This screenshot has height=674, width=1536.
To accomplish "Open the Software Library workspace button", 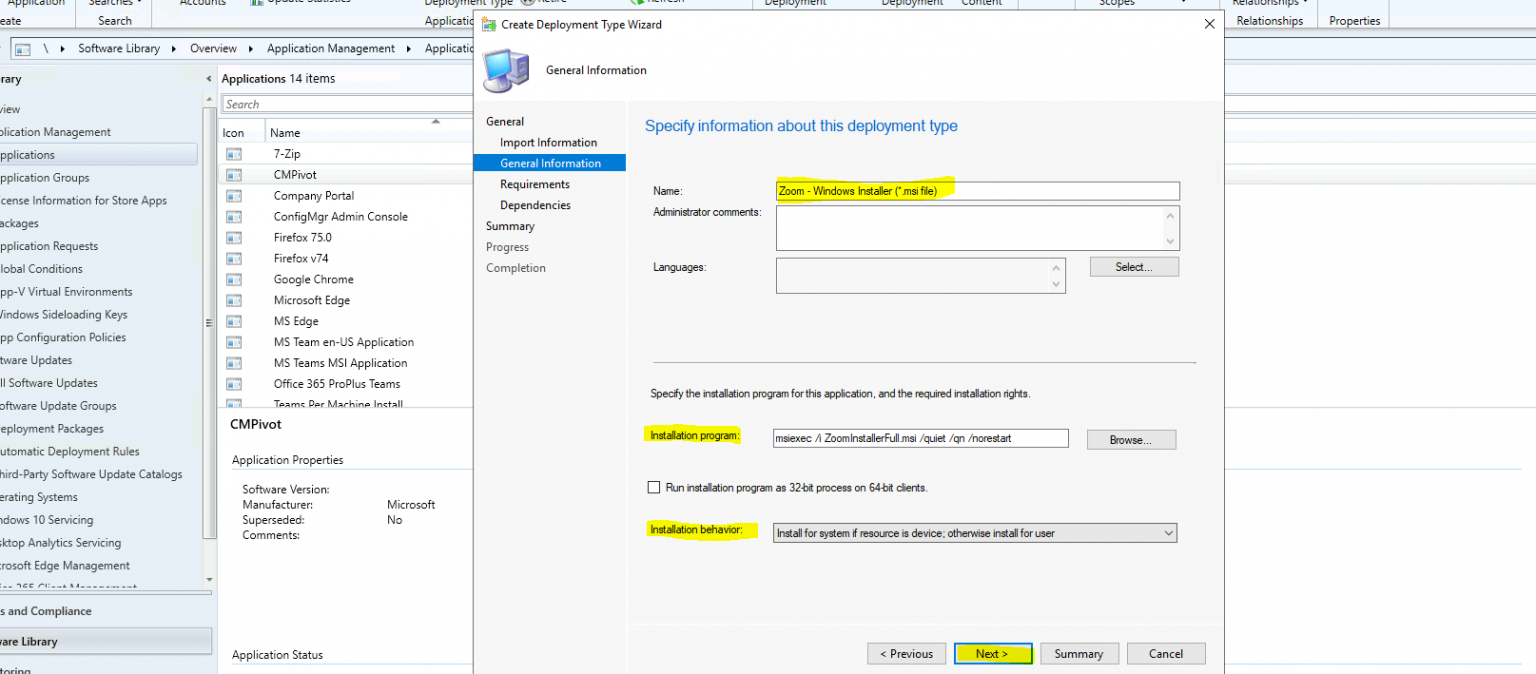I will [x=105, y=641].
